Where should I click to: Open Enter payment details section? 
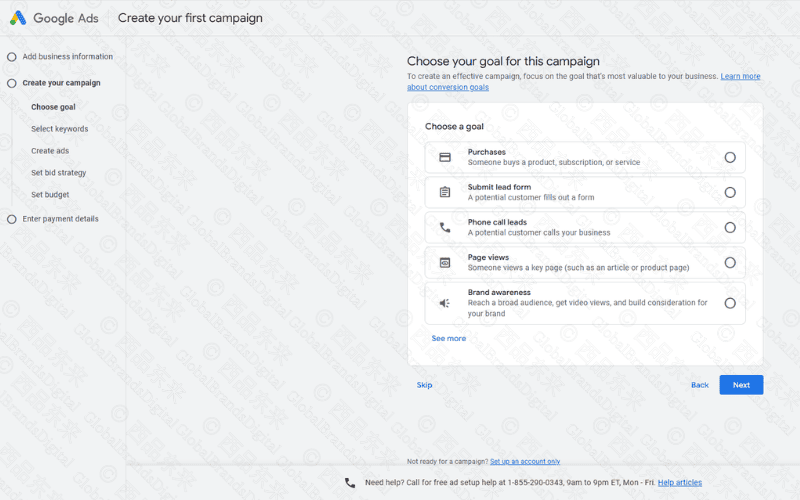pyautogui.click(x=60, y=219)
